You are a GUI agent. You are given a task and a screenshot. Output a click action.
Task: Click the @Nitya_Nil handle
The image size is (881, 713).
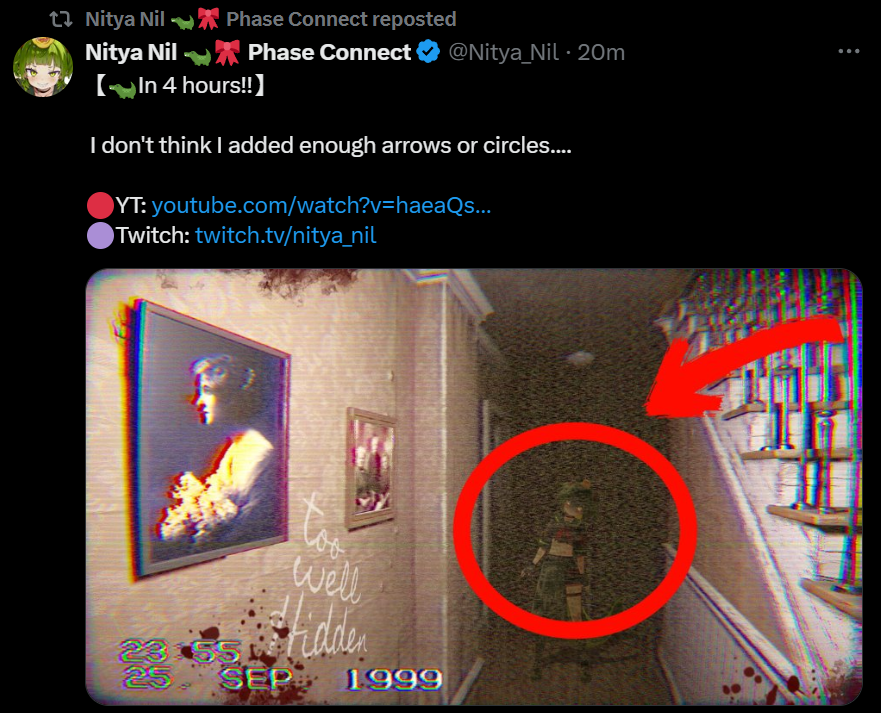point(503,52)
